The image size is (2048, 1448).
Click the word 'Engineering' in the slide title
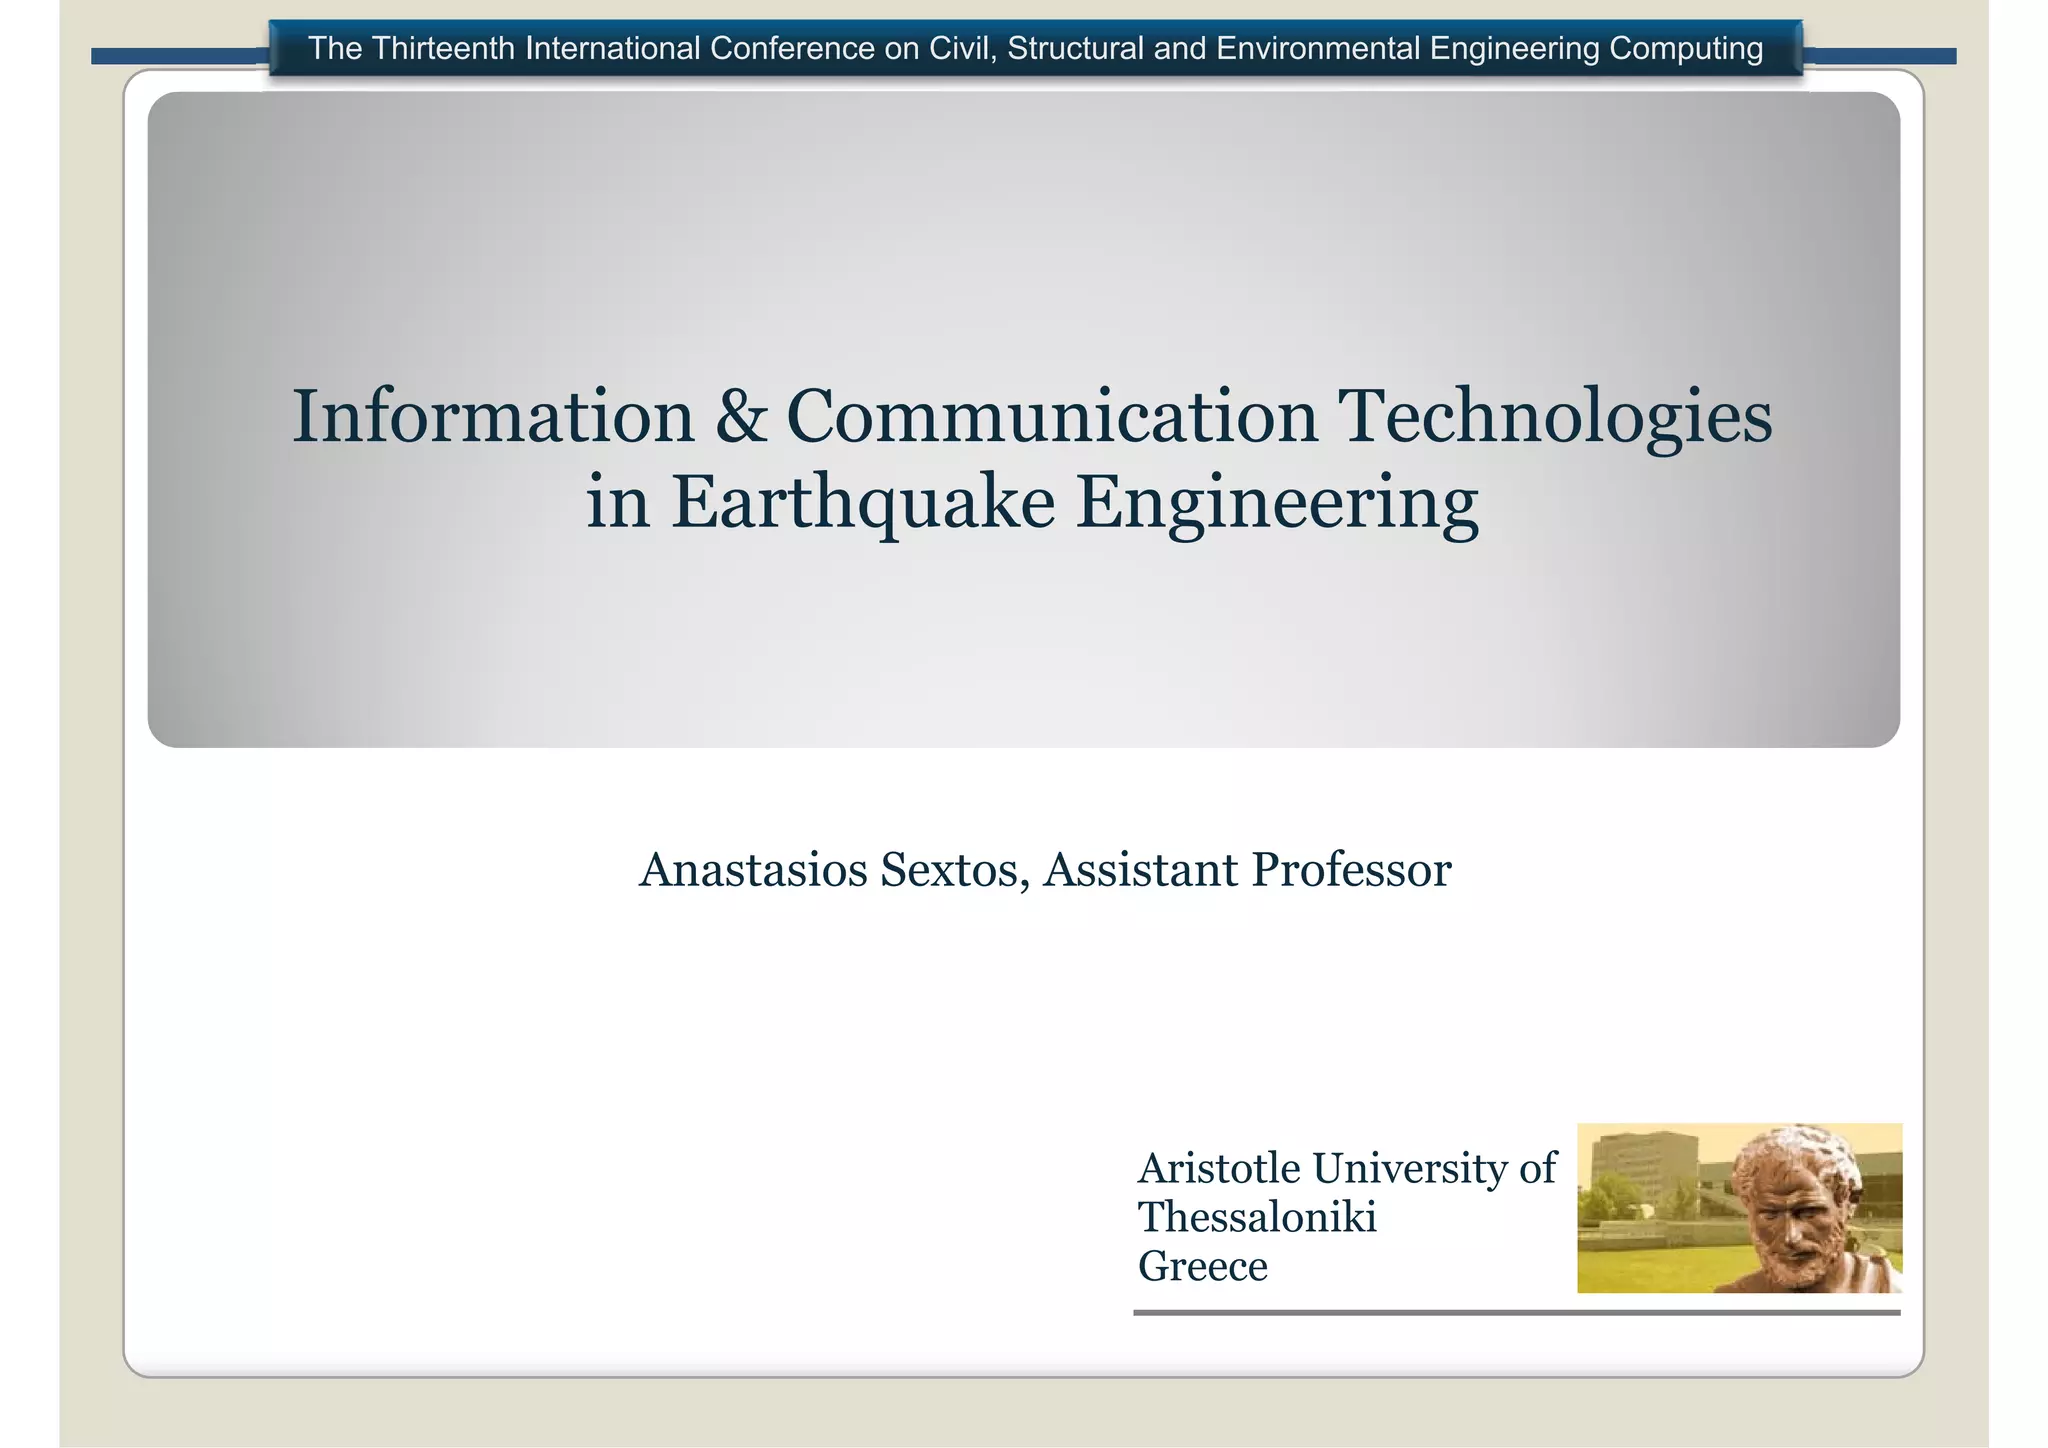point(1276,502)
